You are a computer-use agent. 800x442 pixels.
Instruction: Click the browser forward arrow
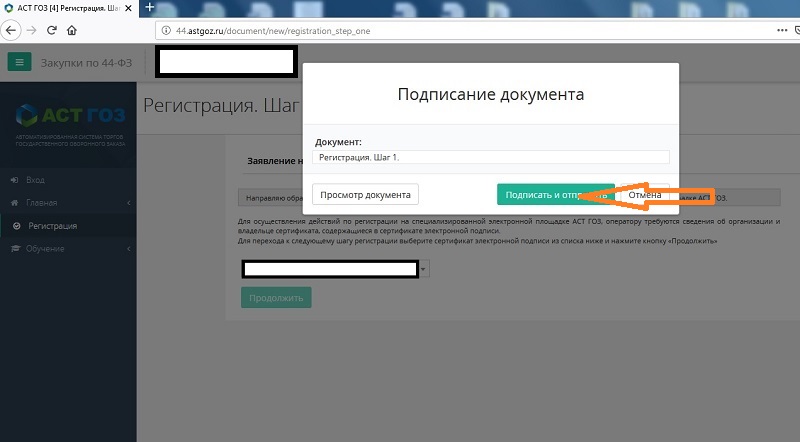point(32,31)
